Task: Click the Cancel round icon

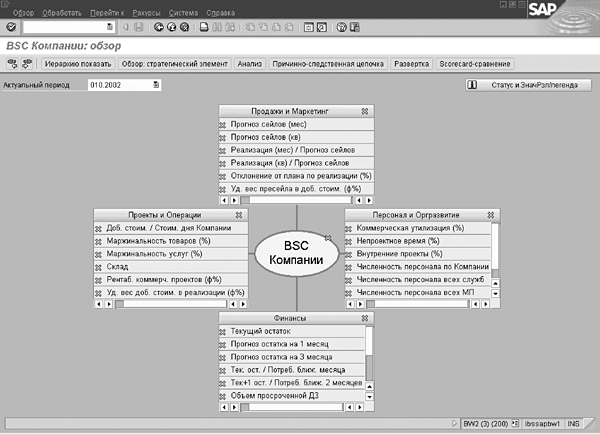Action: coord(184,27)
